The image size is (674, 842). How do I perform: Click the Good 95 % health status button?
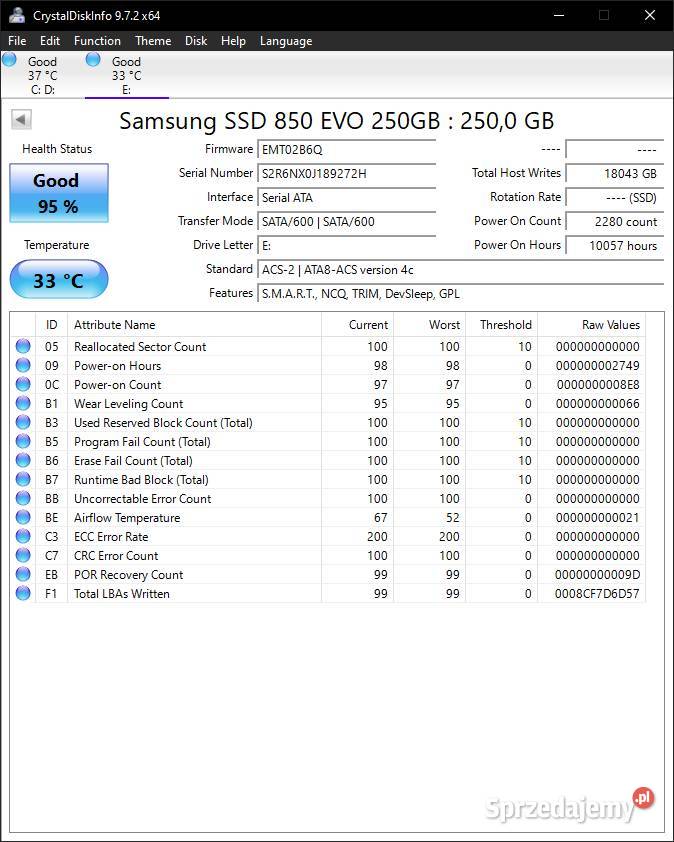[x=59, y=193]
